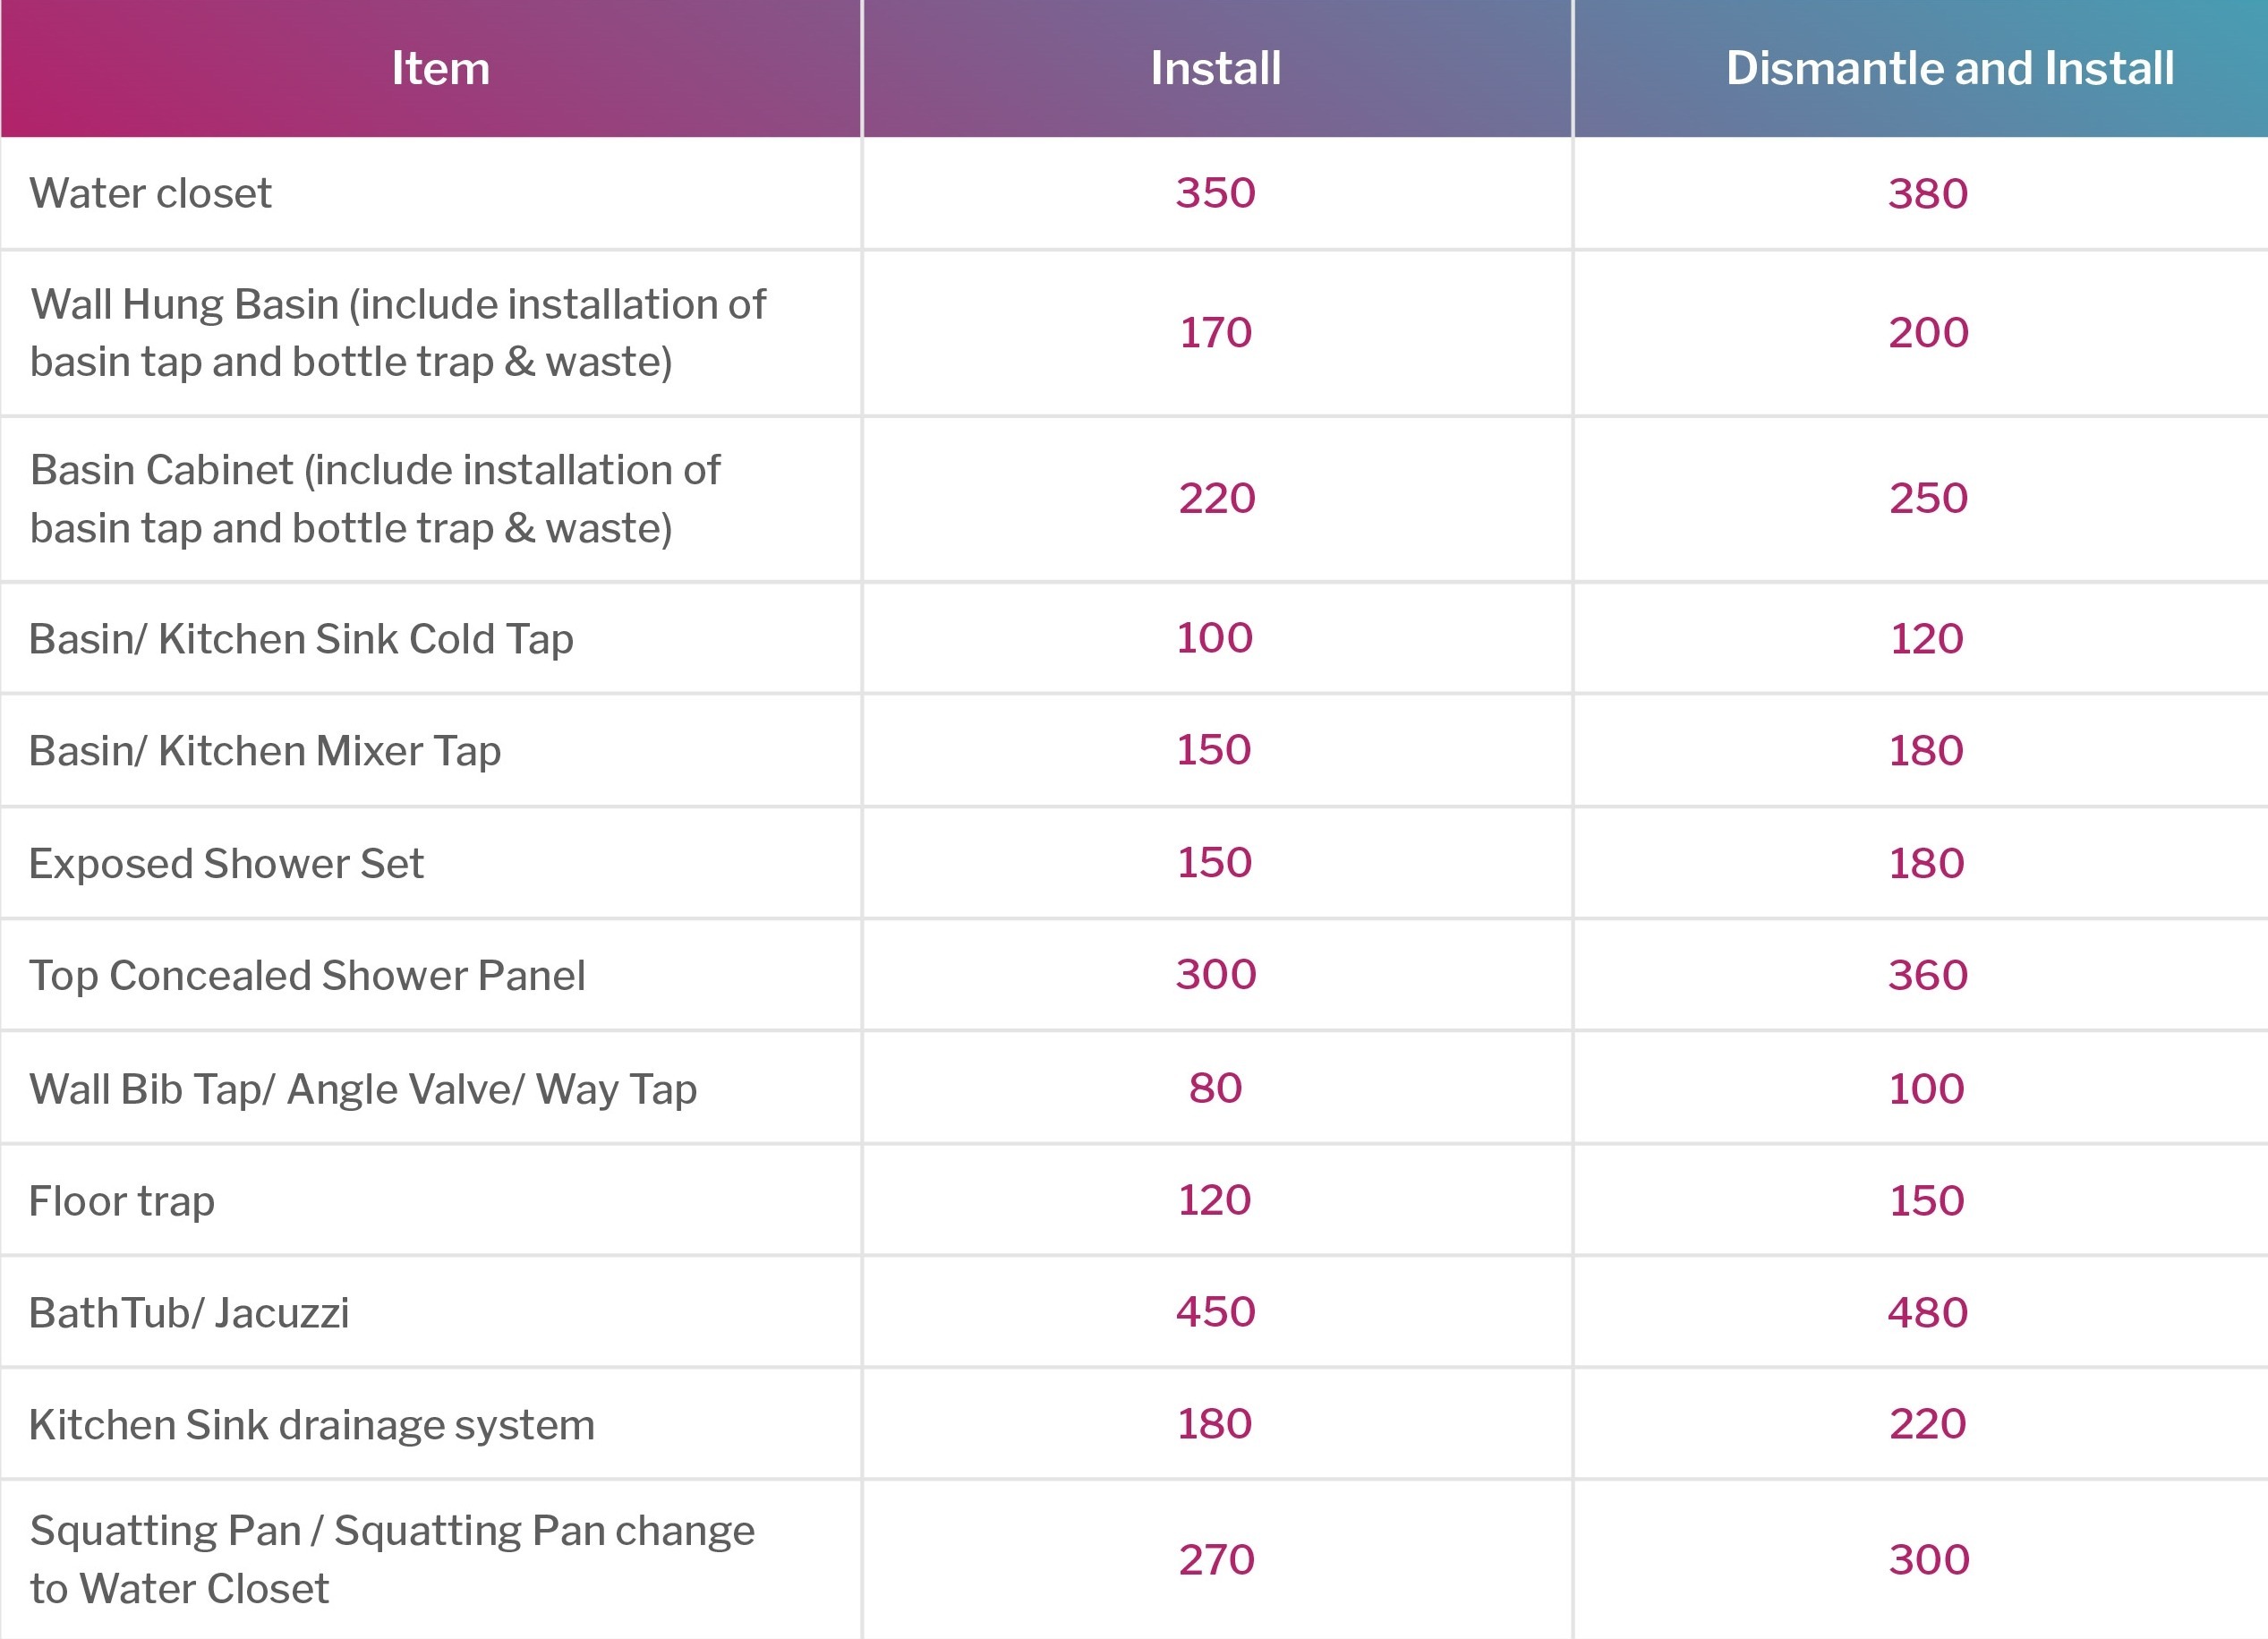
Task: Click Basin Cabinet dismantle price 250
Action: pyautogui.click(x=1927, y=498)
